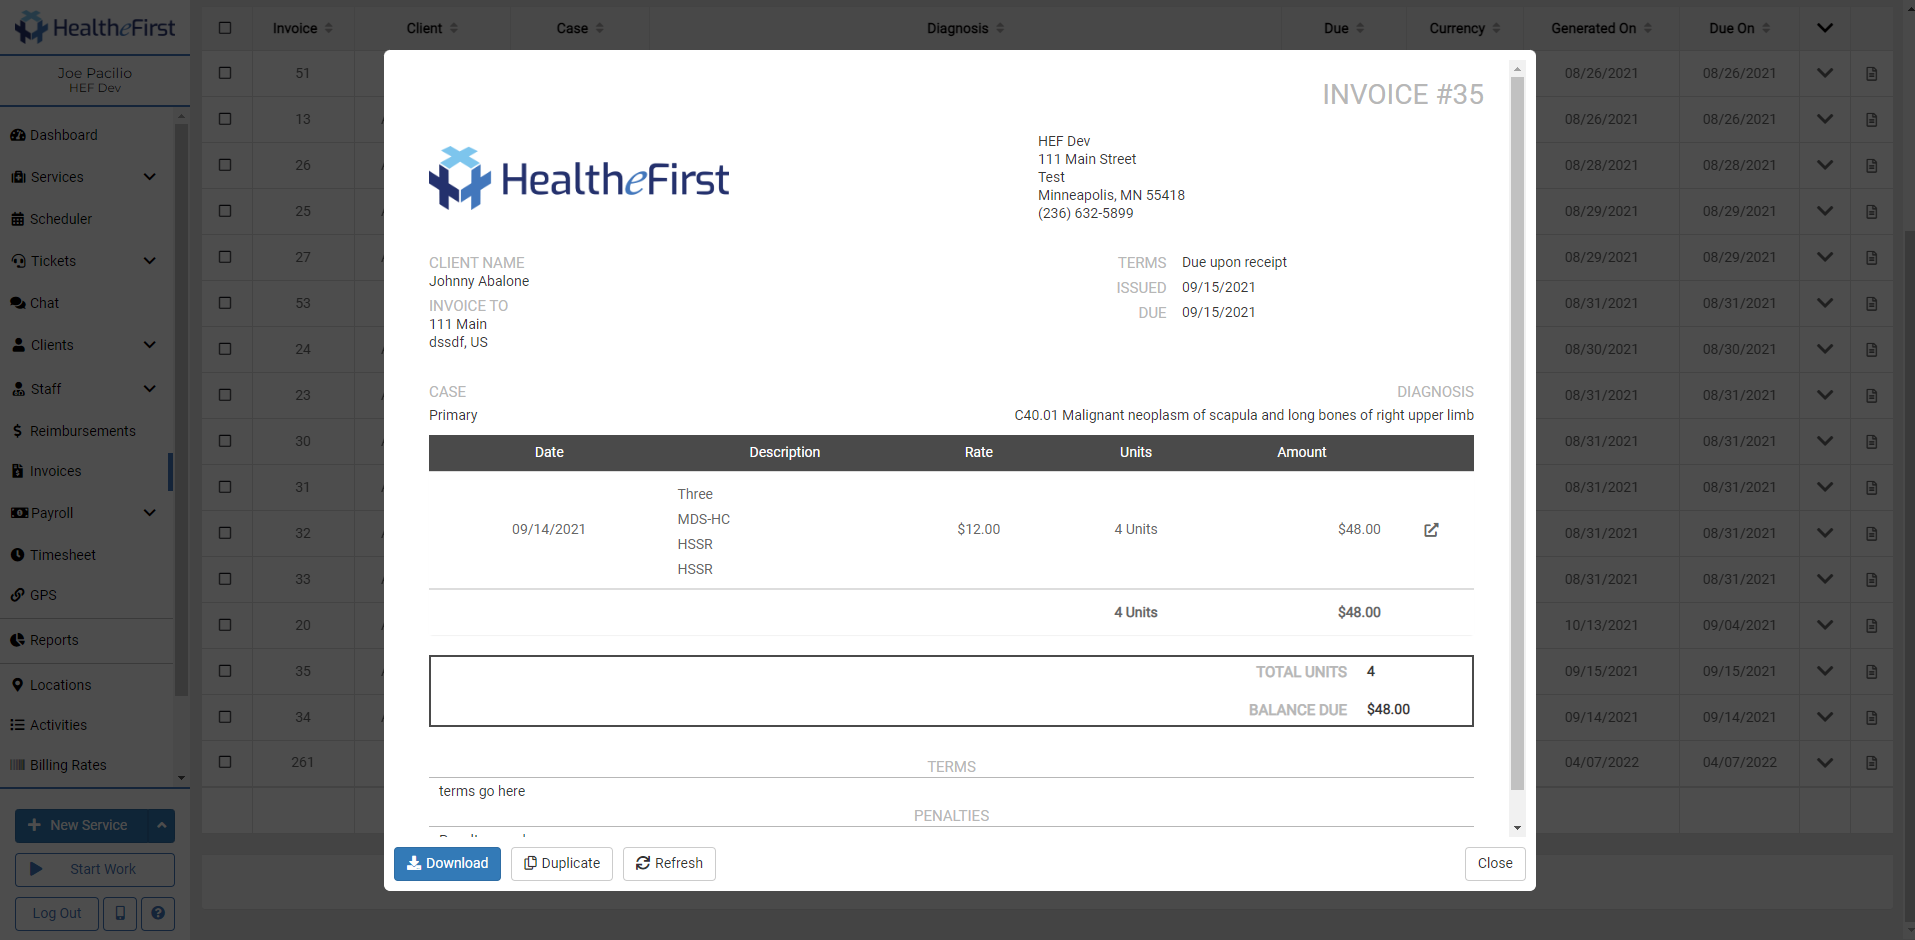Sort by the Client column arrows
Screen dimensions: 1915x940
click(454, 28)
